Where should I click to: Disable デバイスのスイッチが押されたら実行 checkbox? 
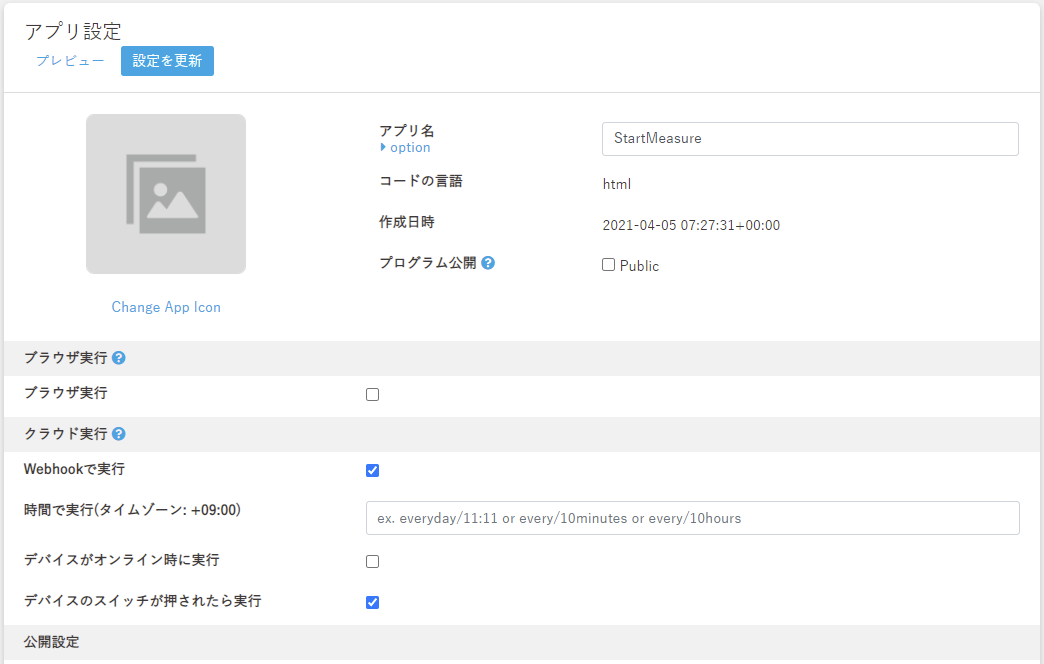[x=372, y=603]
